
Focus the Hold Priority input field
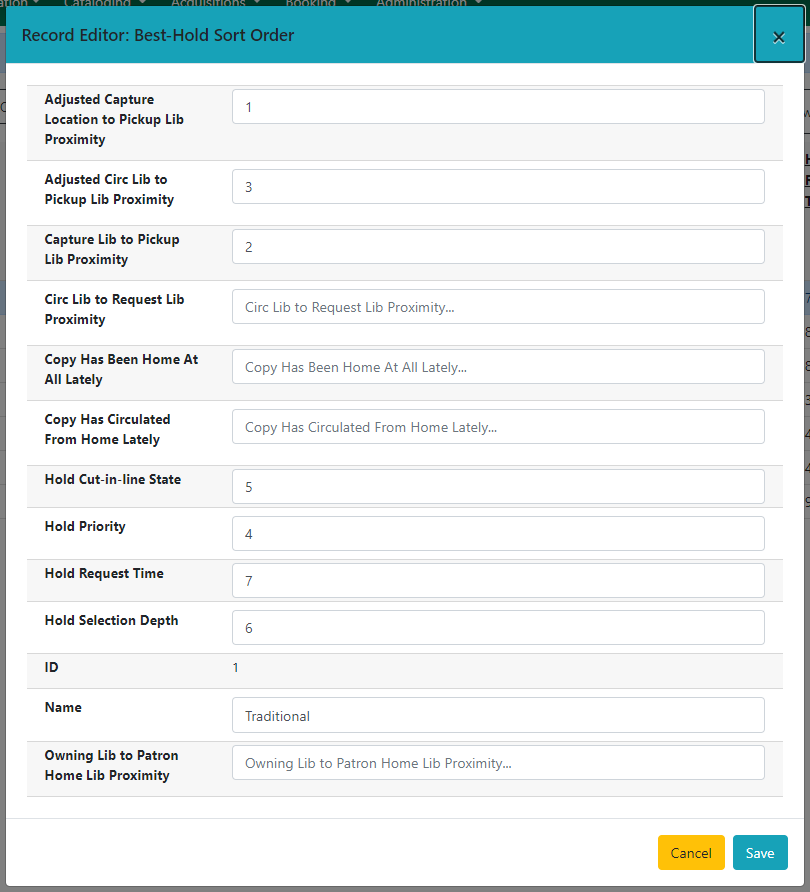click(497, 533)
